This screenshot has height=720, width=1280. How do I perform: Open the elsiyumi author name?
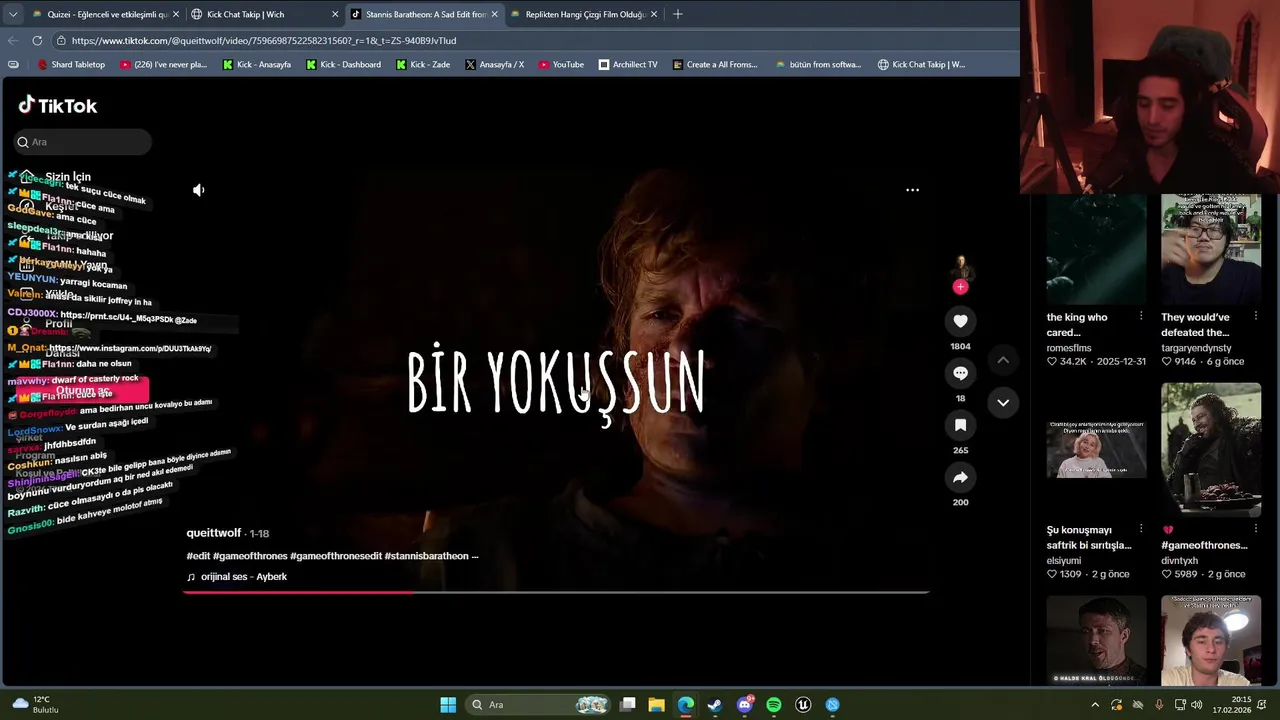pyautogui.click(x=1066, y=561)
